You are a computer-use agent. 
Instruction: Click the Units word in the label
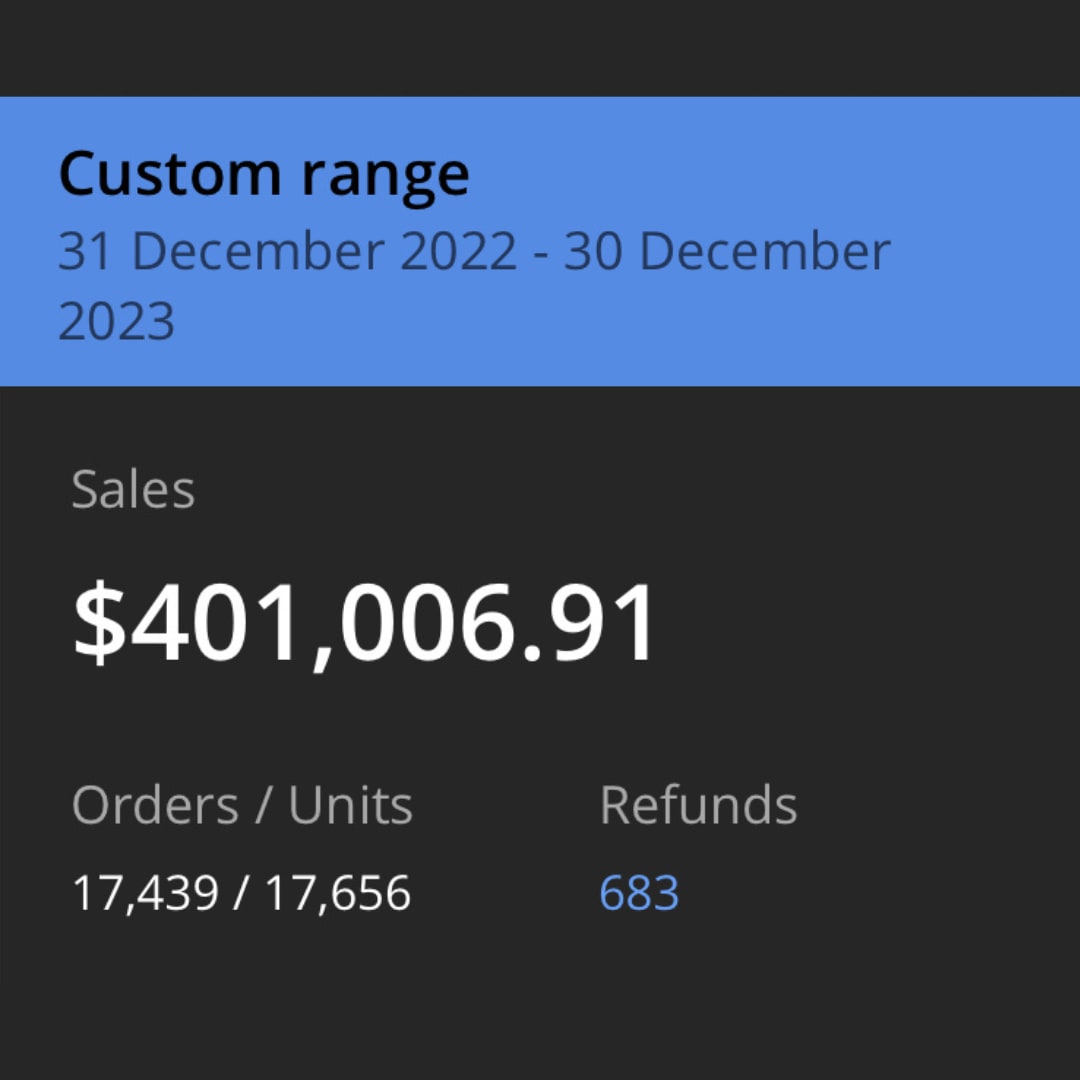(350, 805)
